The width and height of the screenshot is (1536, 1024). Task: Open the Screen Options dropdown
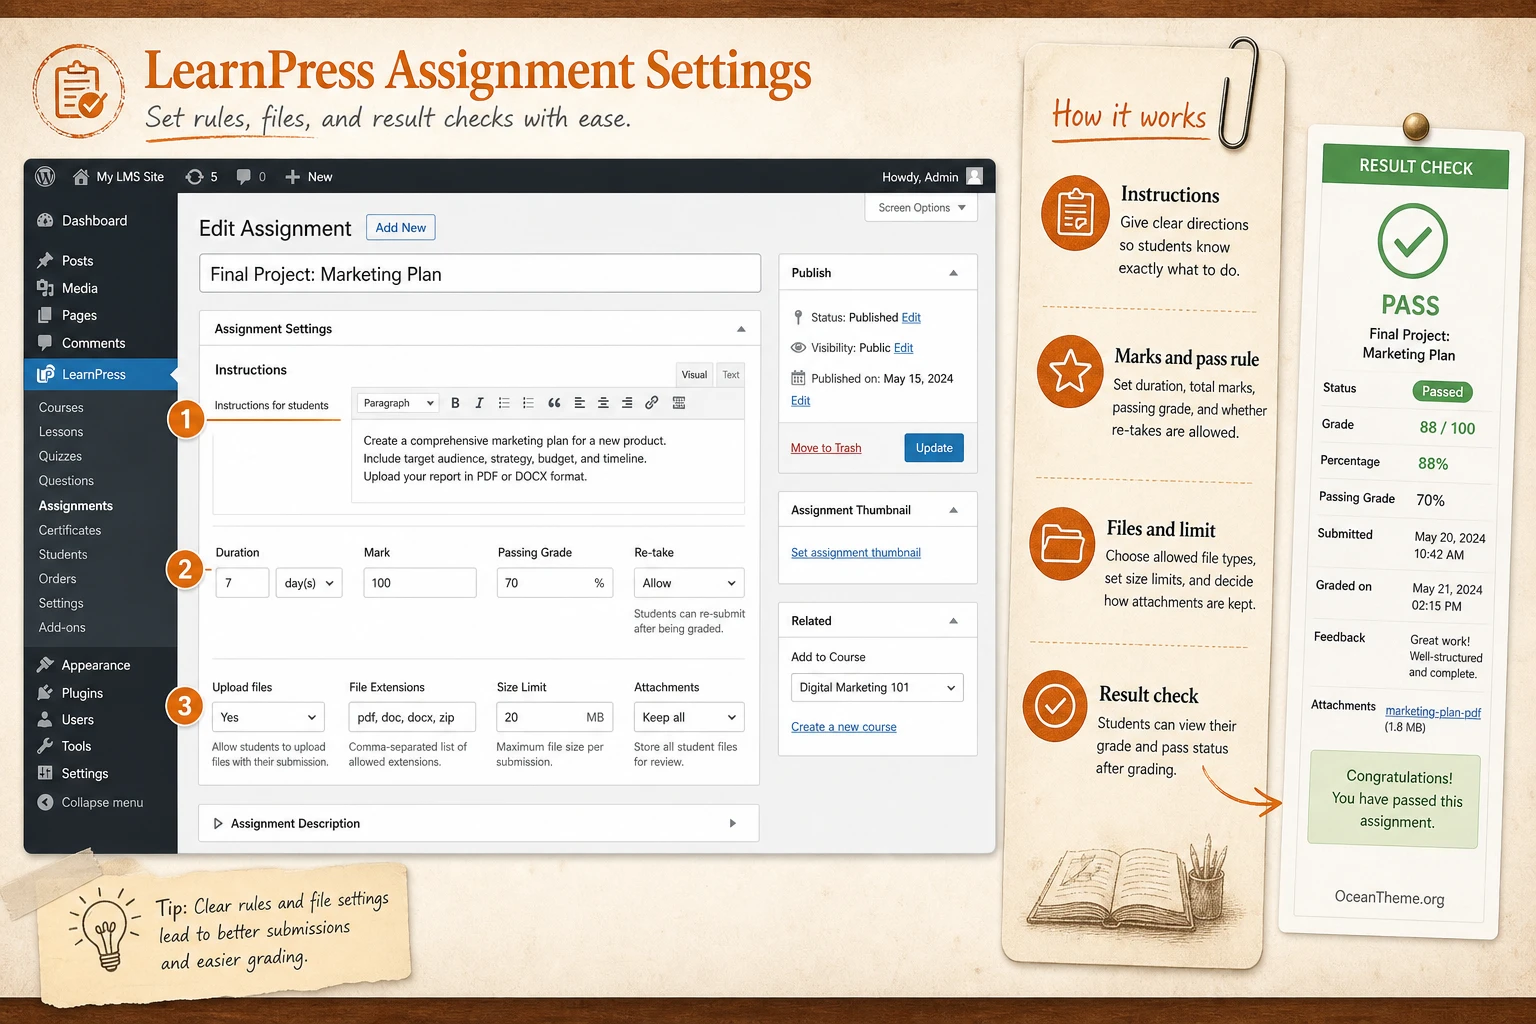[x=921, y=208]
